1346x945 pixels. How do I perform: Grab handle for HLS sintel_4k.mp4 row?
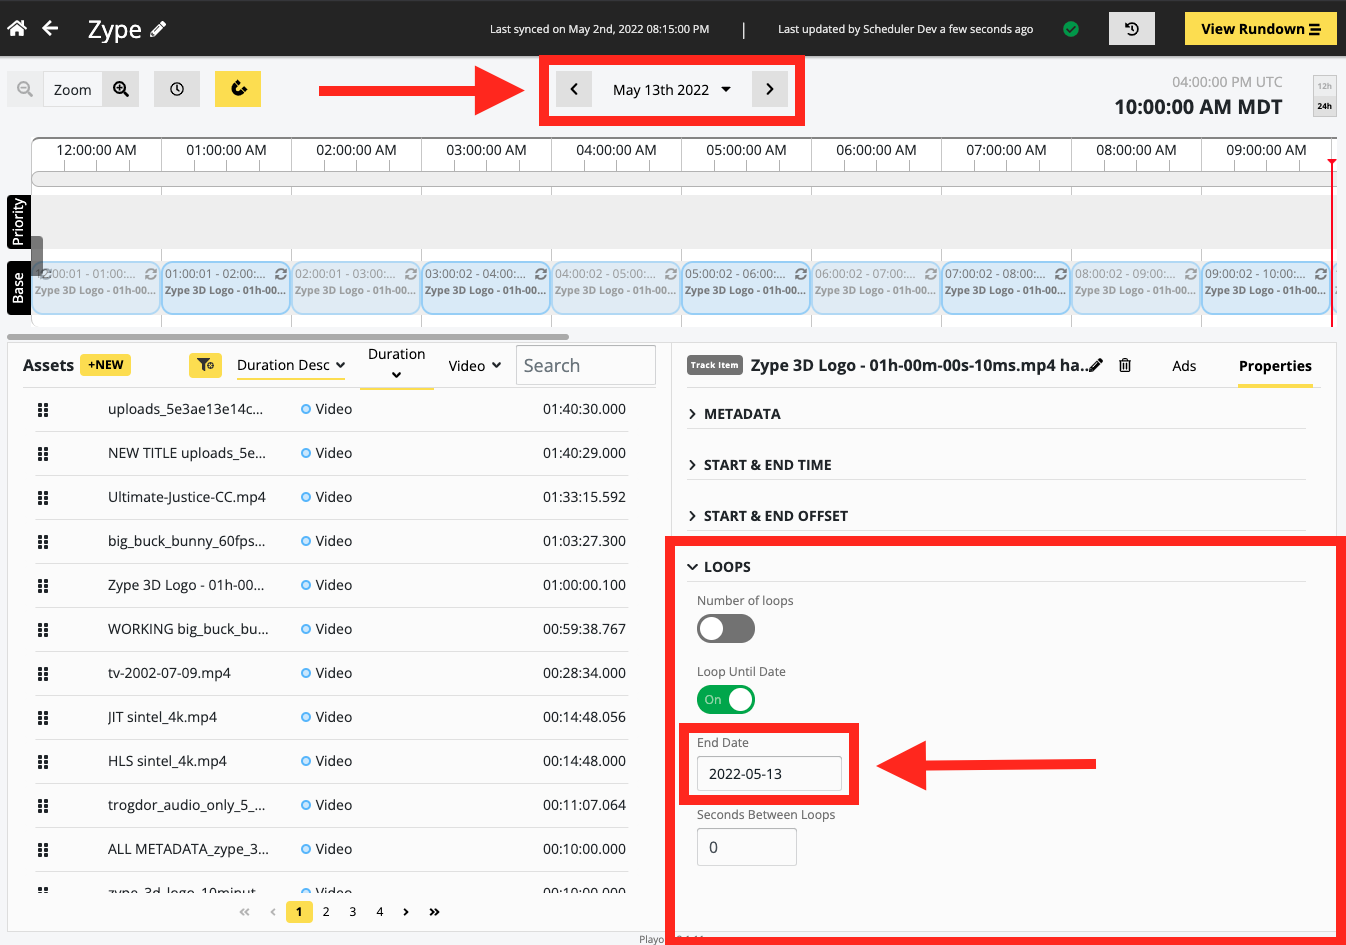point(43,761)
